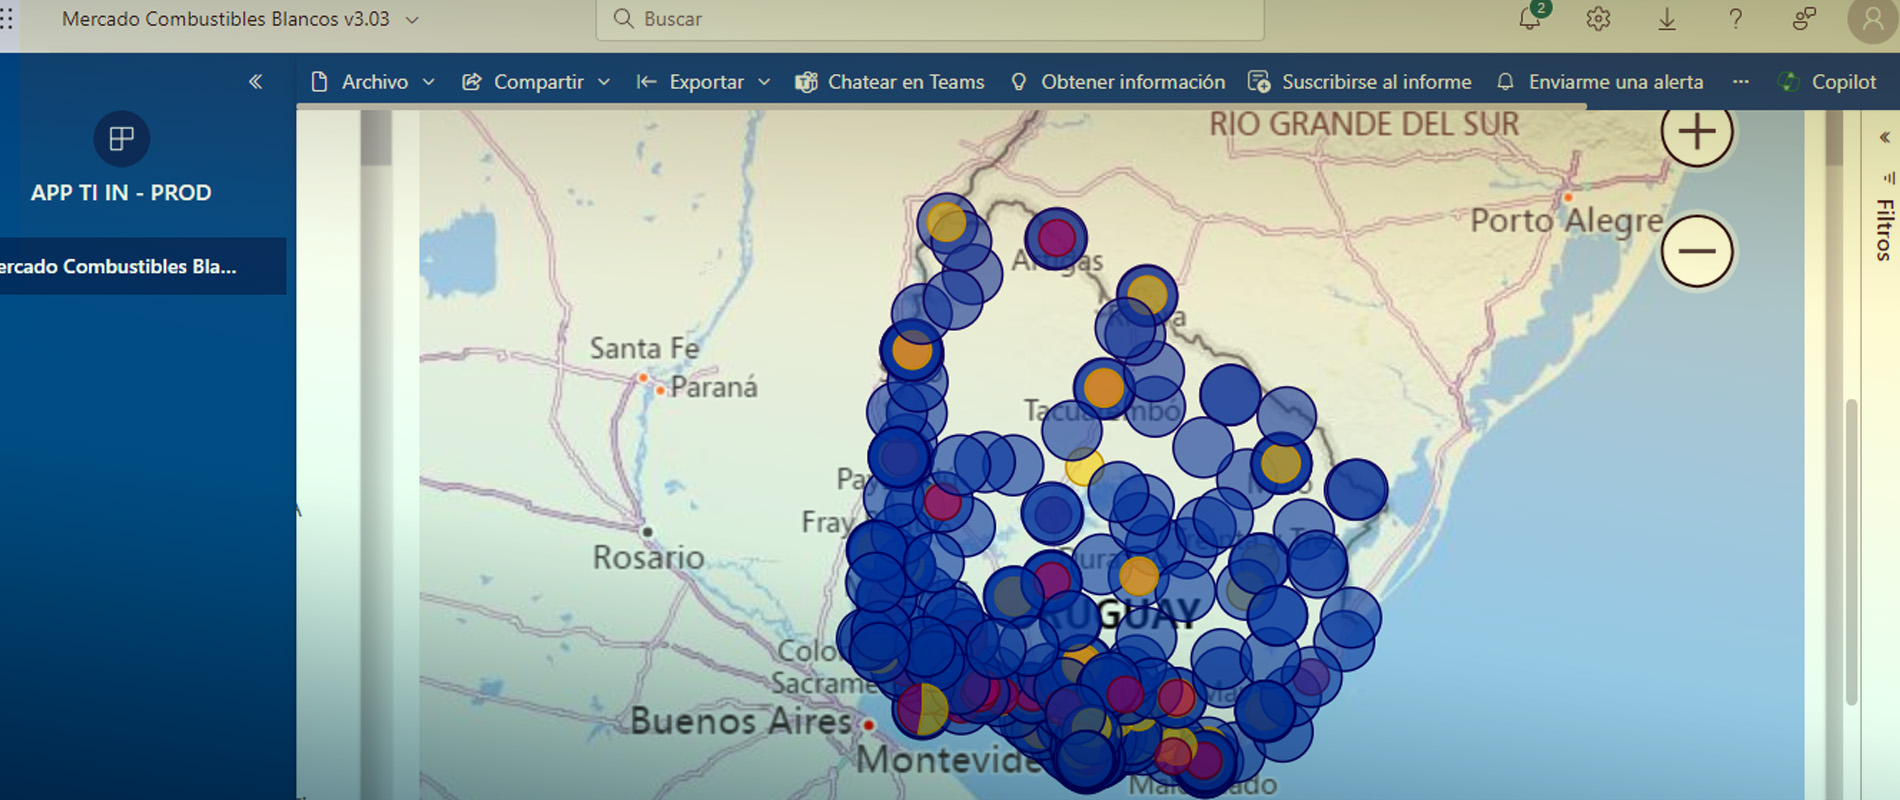1900x800 pixels.
Task: Click the report's left vertical scrollbar
Action: [x=376, y=137]
